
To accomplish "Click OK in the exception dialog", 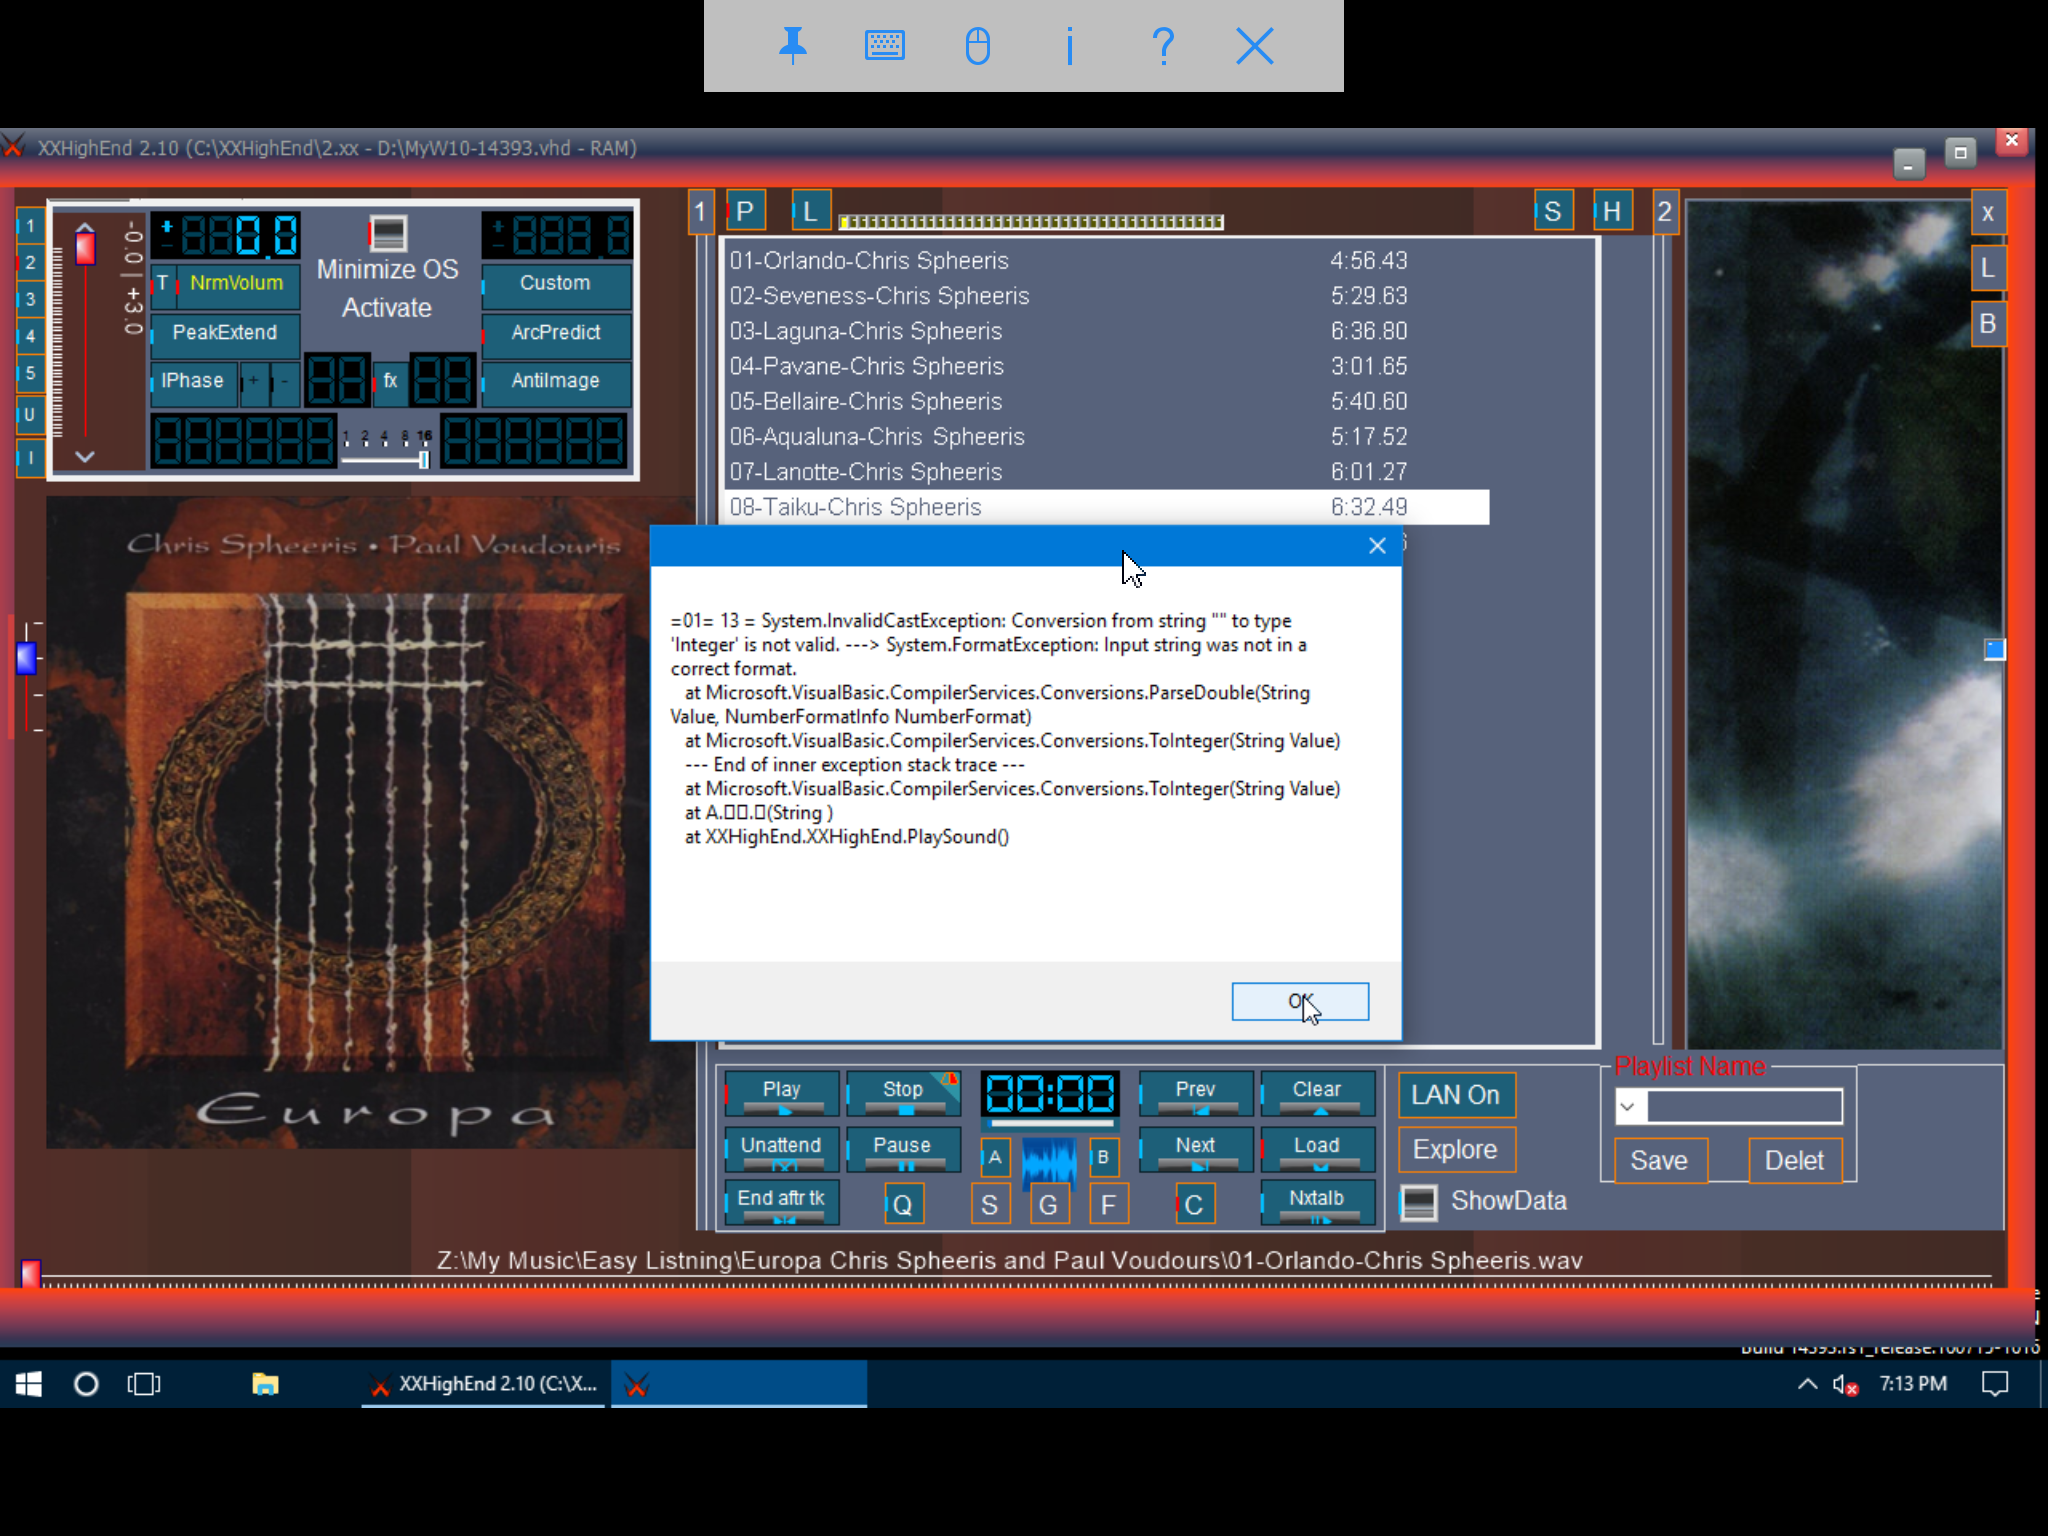I will click(1299, 1001).
